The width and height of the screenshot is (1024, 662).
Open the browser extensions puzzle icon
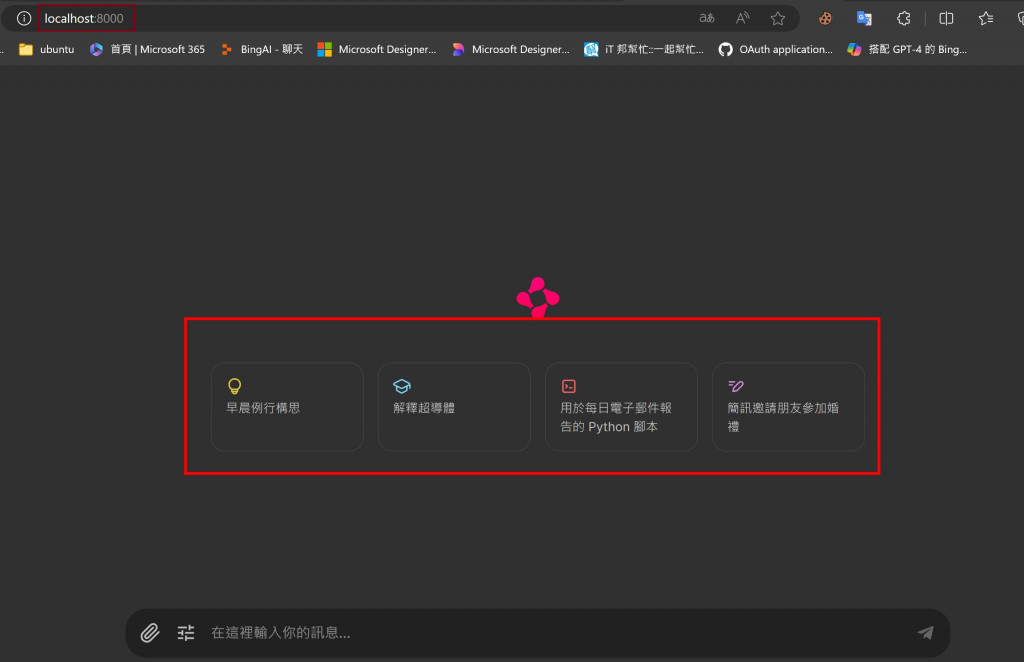pos(904,18)
